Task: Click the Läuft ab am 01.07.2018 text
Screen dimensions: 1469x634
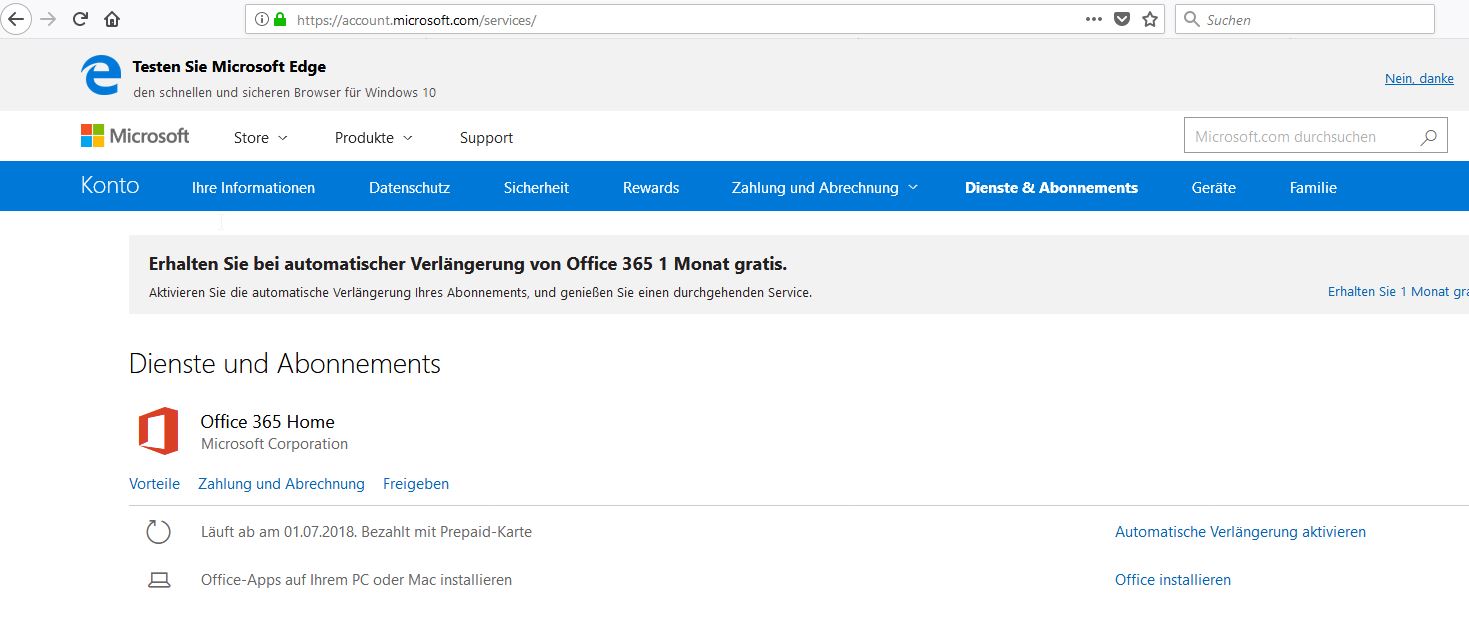Action: point(366,532)
